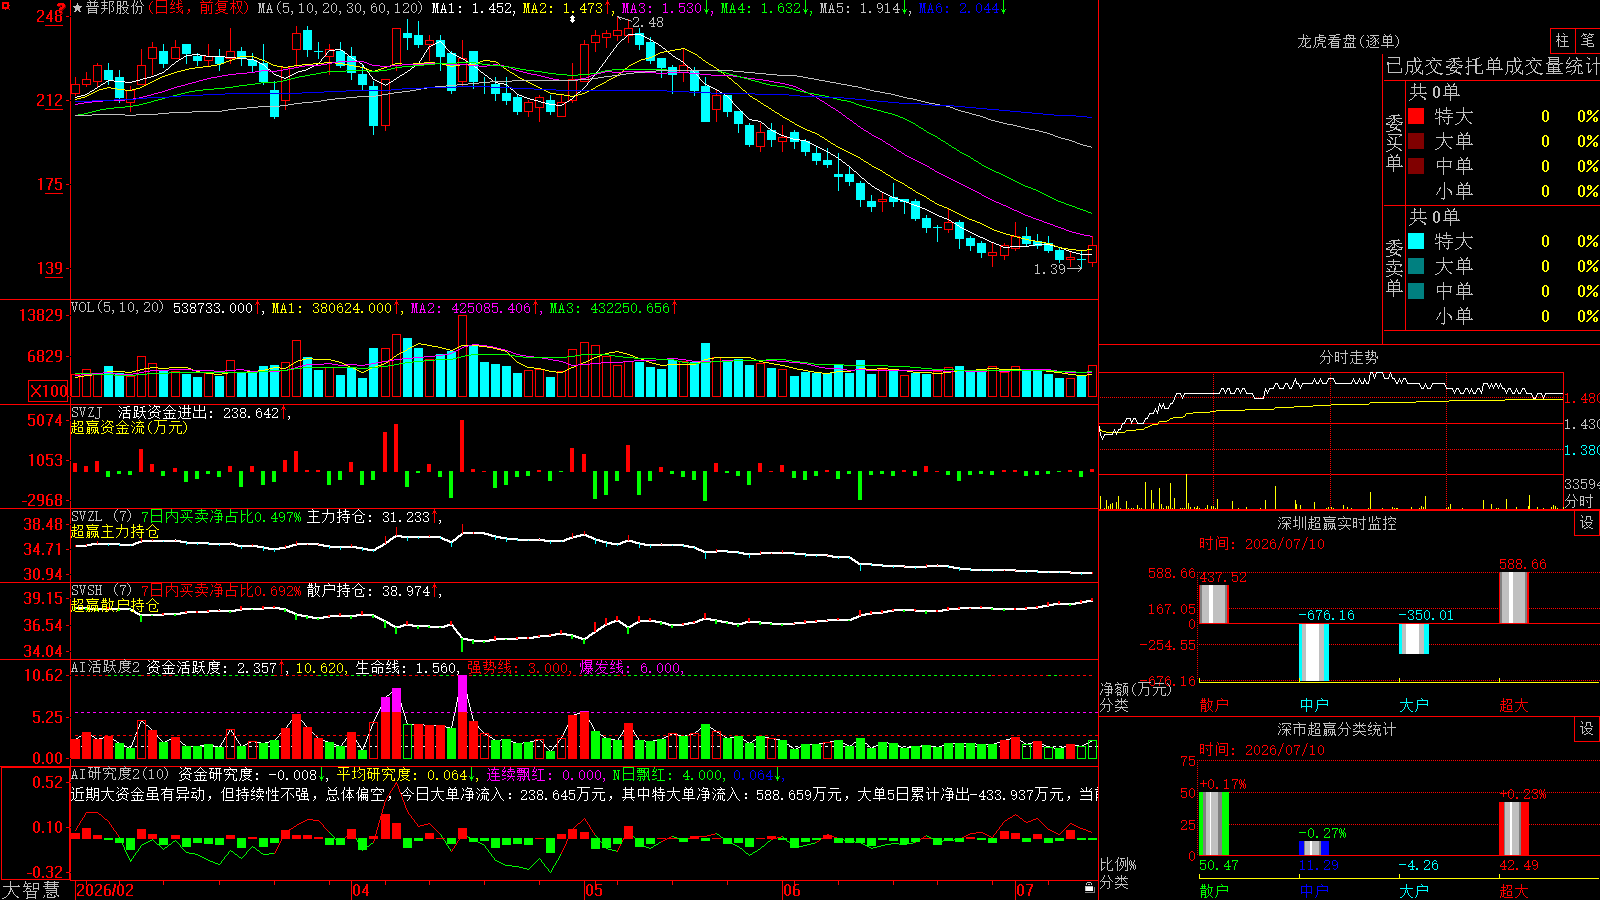This screenshot has width=1600, height=900.
Task: Open 设 settings for 深圳超赢实时监控
Action: [1587, 523]
